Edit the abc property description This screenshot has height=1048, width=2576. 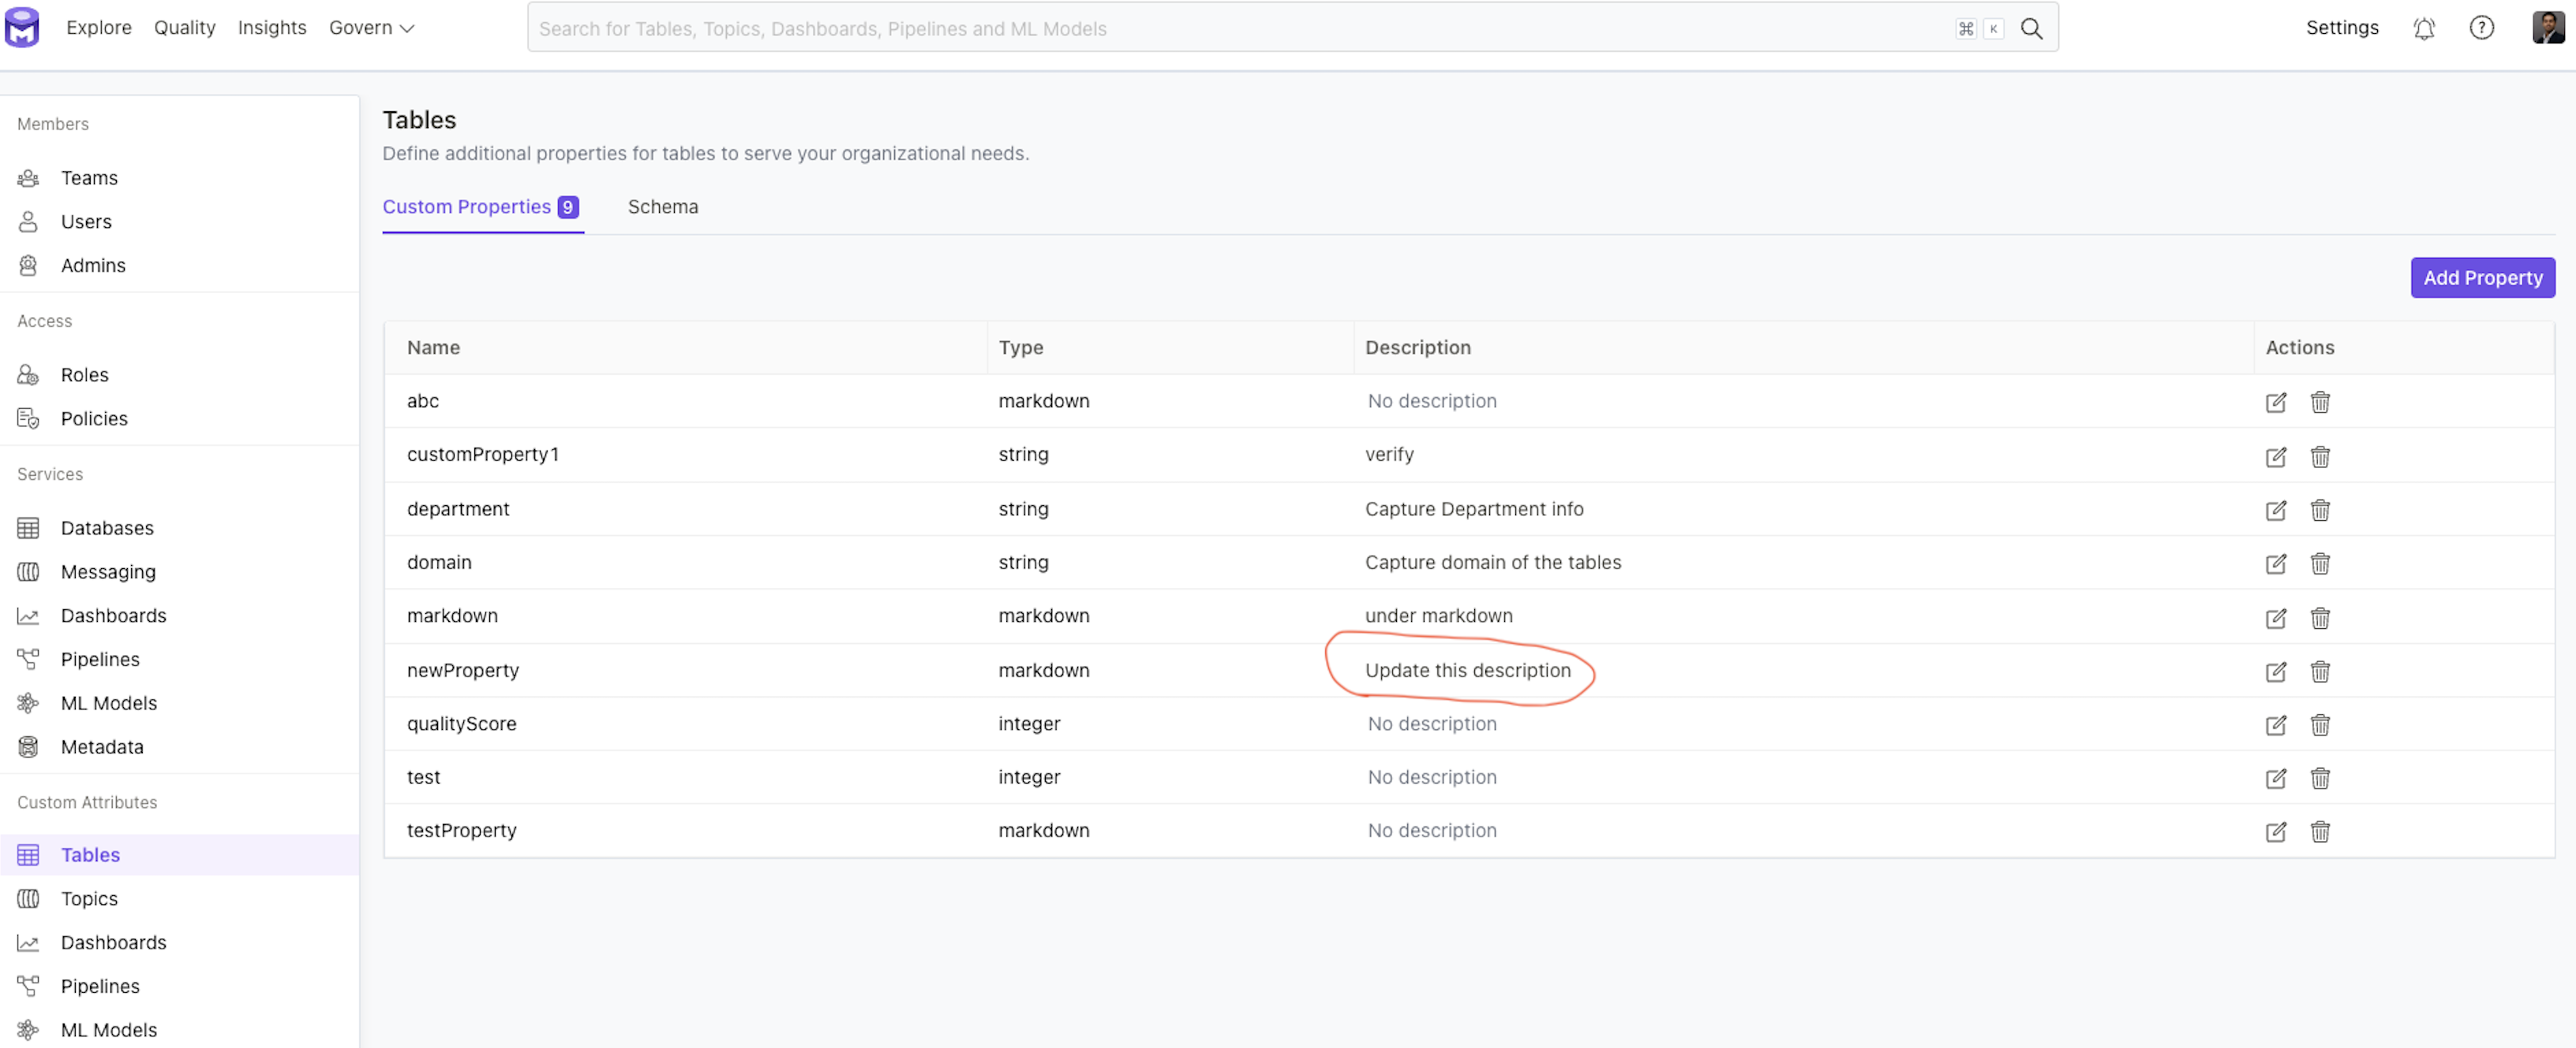2276,402
